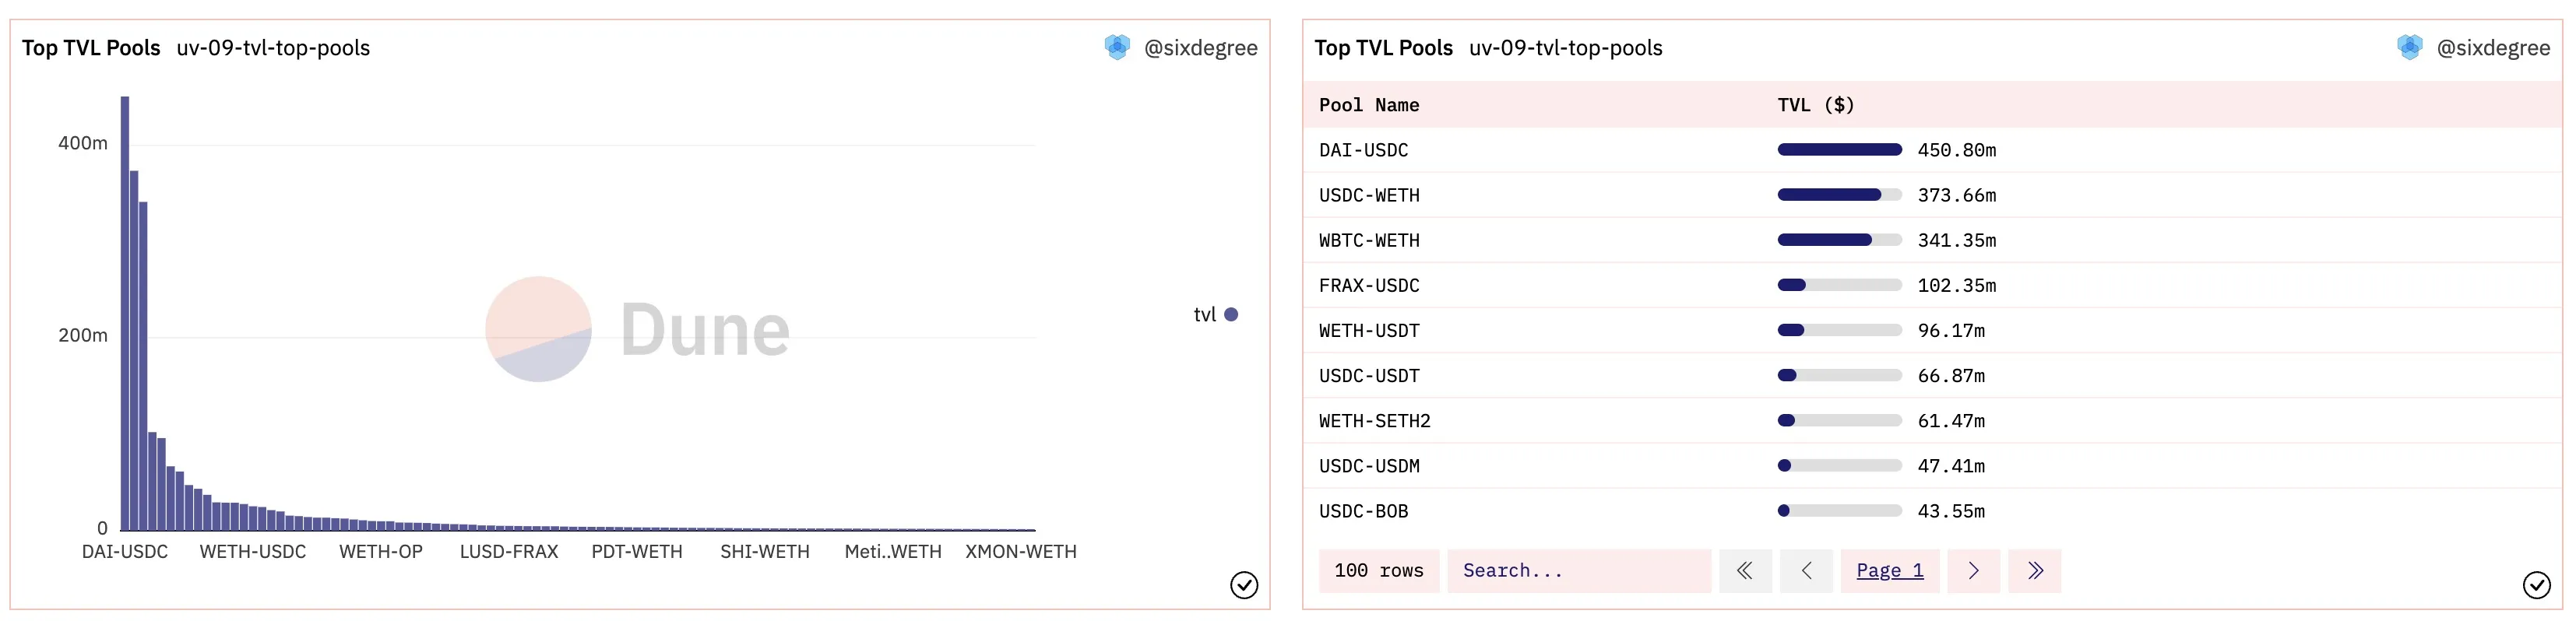Click the sixdegree avatar icon on table panel

tap(2409, 47)
